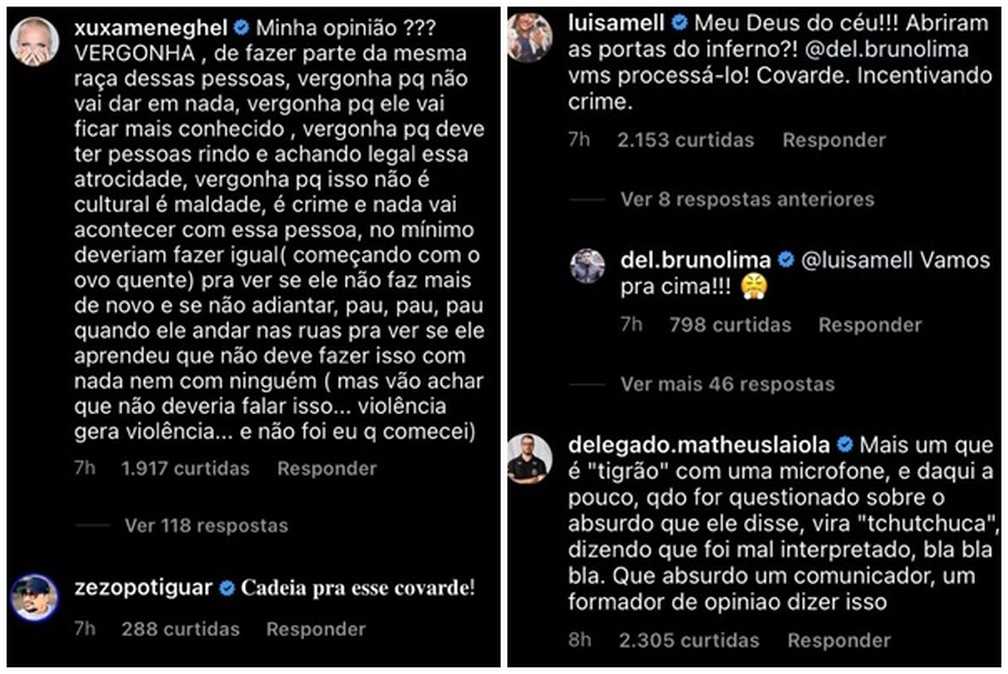Click verified badge next to xuxameneghel

coord(241,28)
